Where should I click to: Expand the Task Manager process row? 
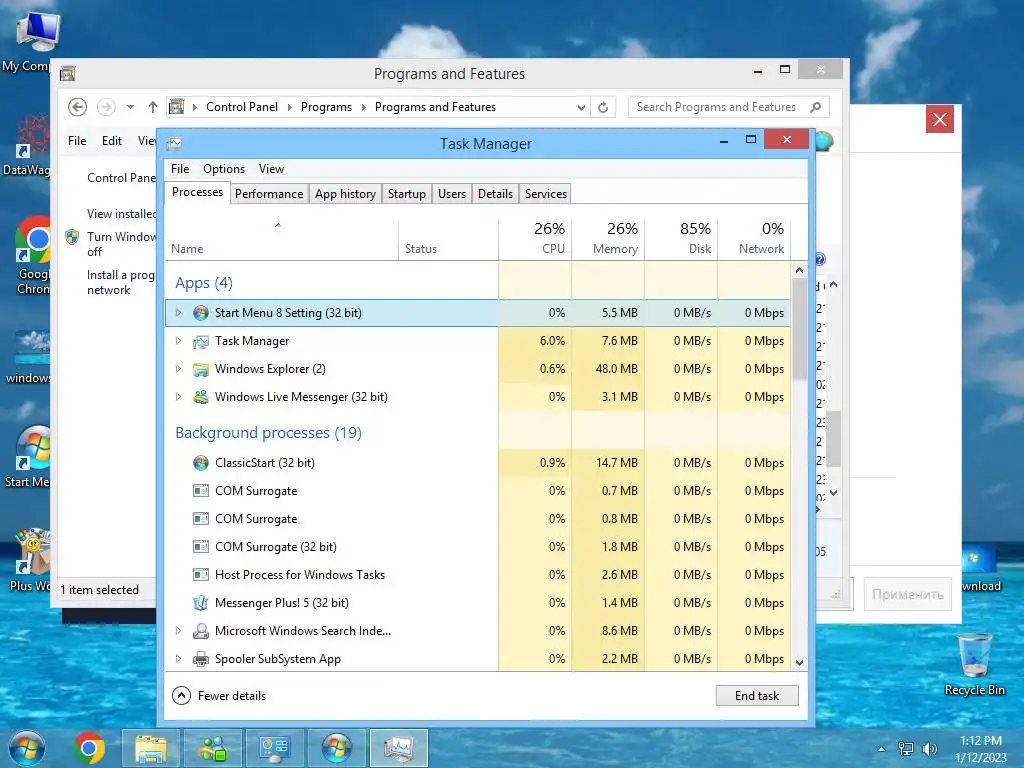[178, 341]
